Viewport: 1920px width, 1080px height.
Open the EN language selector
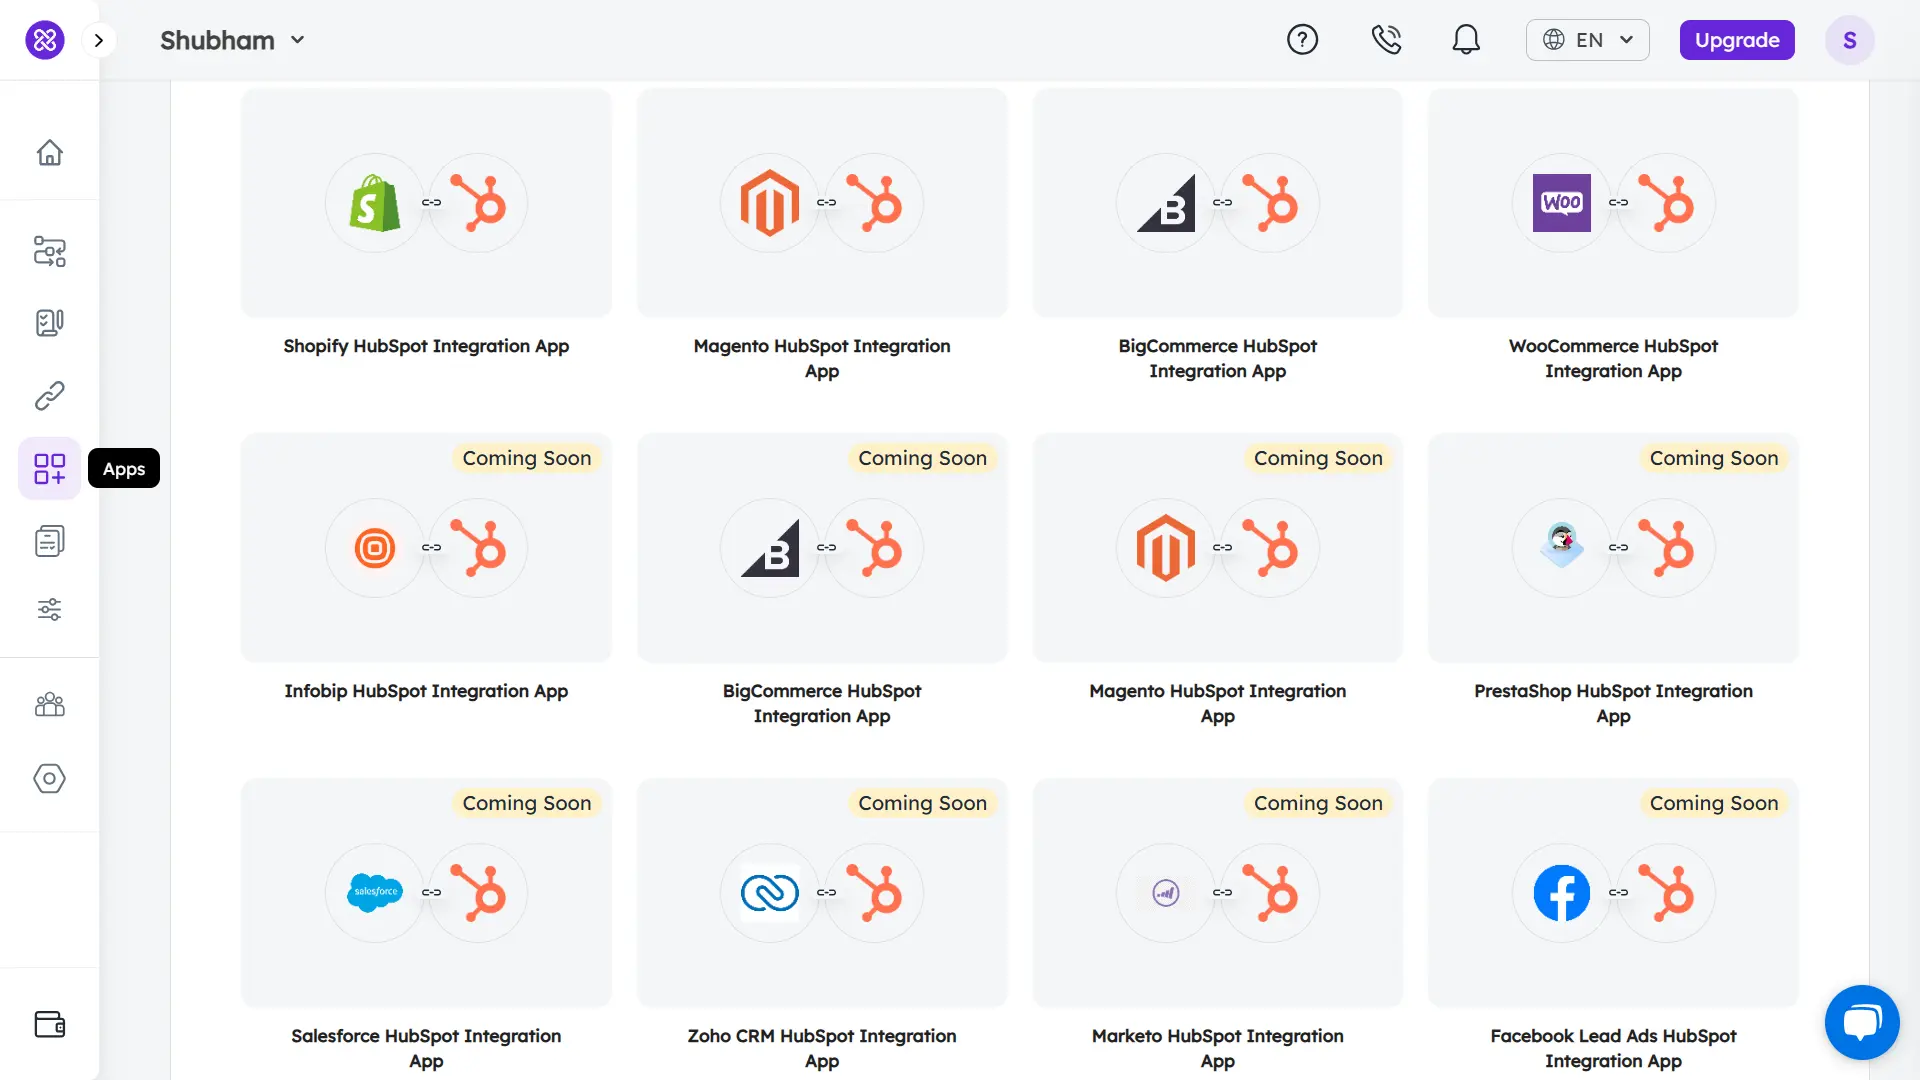click(1587, 40)
